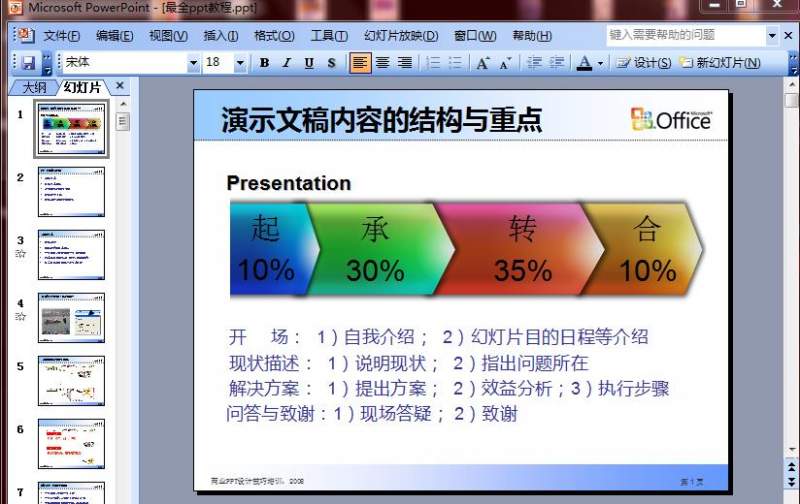Select Center alignment

tap(383, 63)
